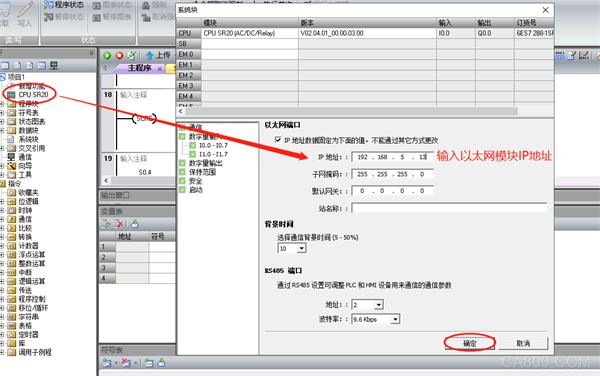Open the baud rate 9.6 Kbps dropdown
Screen dimensions: 600x376
tap(395, 319)
